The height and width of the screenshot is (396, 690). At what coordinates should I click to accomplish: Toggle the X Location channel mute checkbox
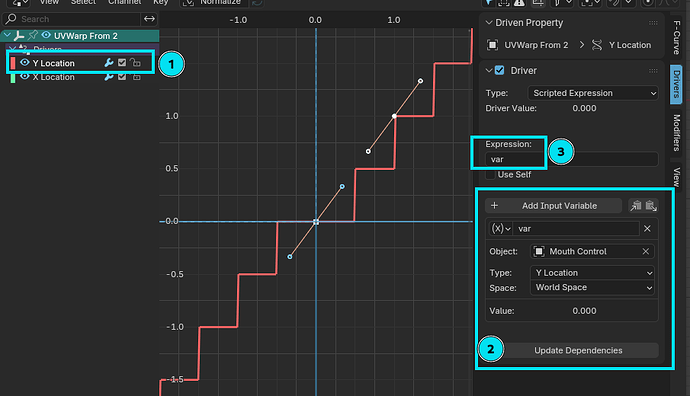pyautogui.click(x=122, y=77)
